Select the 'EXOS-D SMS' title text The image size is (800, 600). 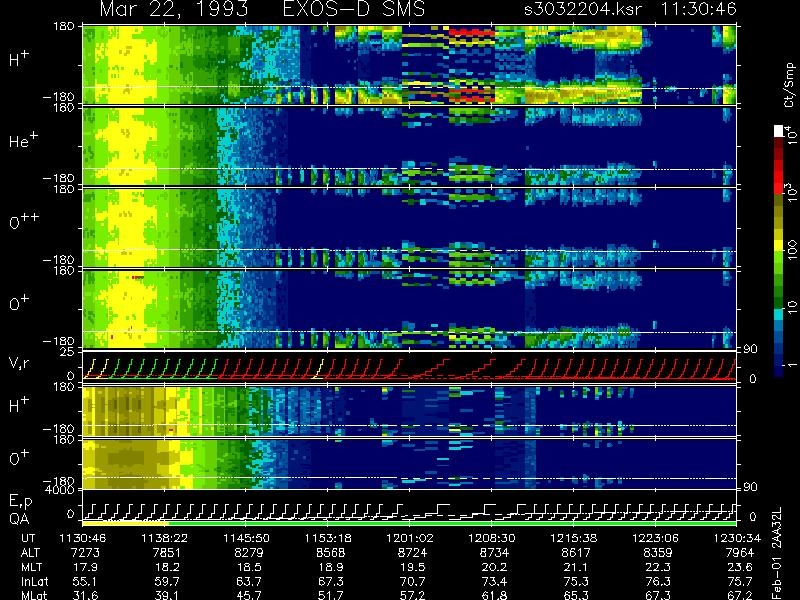click(354, 9)
